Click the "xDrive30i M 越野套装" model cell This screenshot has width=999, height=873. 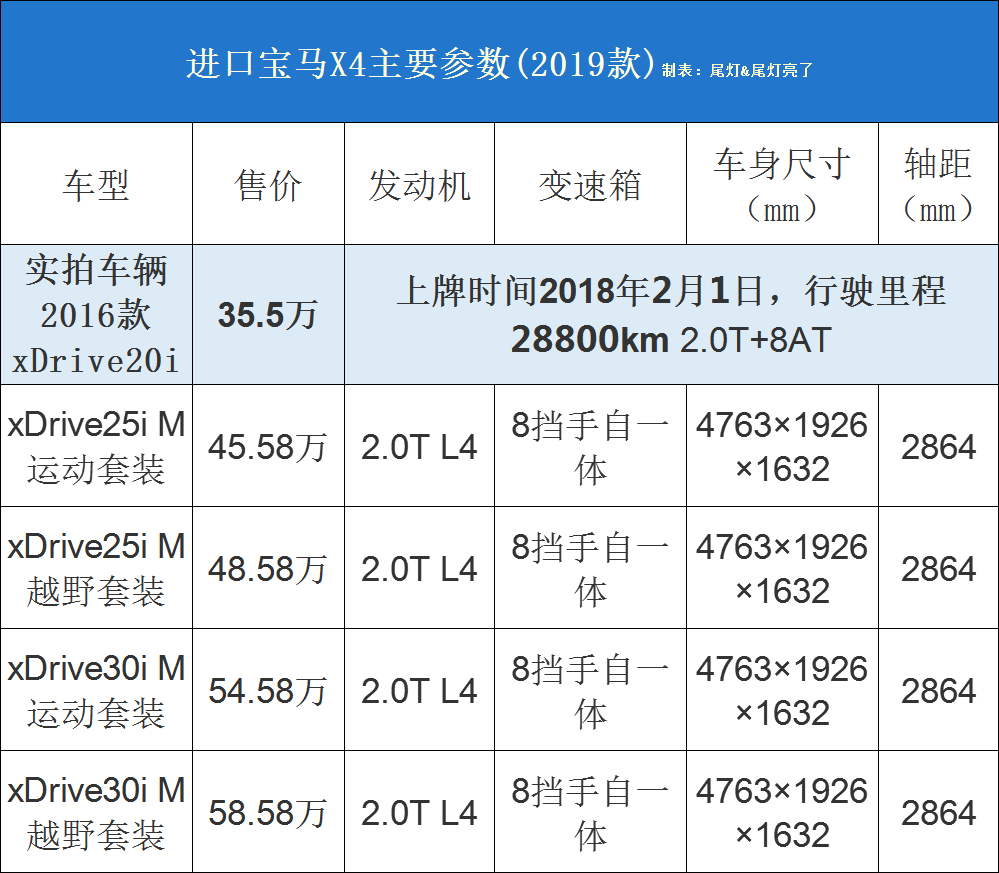96,812
